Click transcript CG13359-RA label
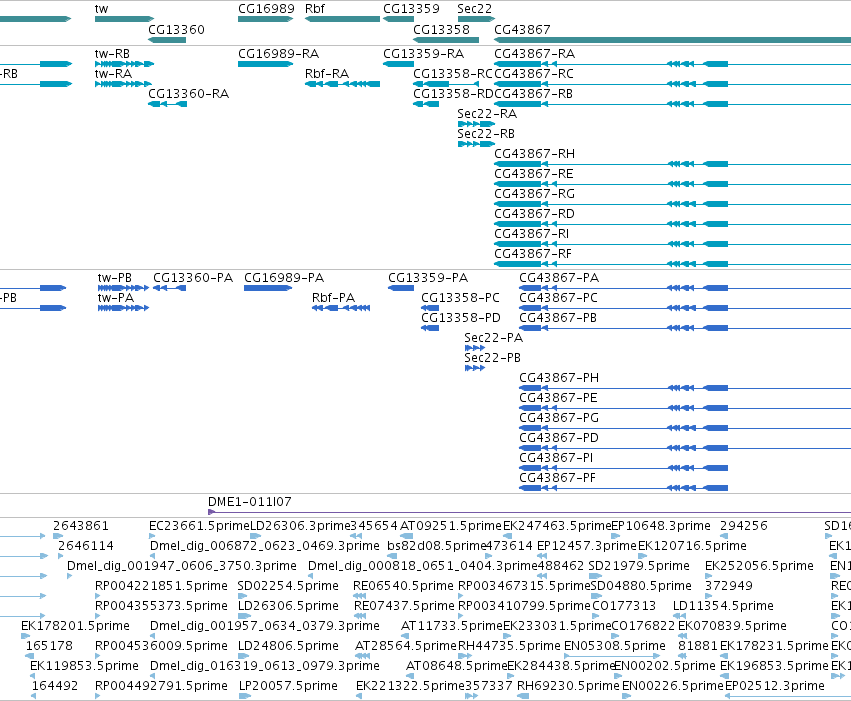This screenshot has width=851, height=701. point(423,54)
